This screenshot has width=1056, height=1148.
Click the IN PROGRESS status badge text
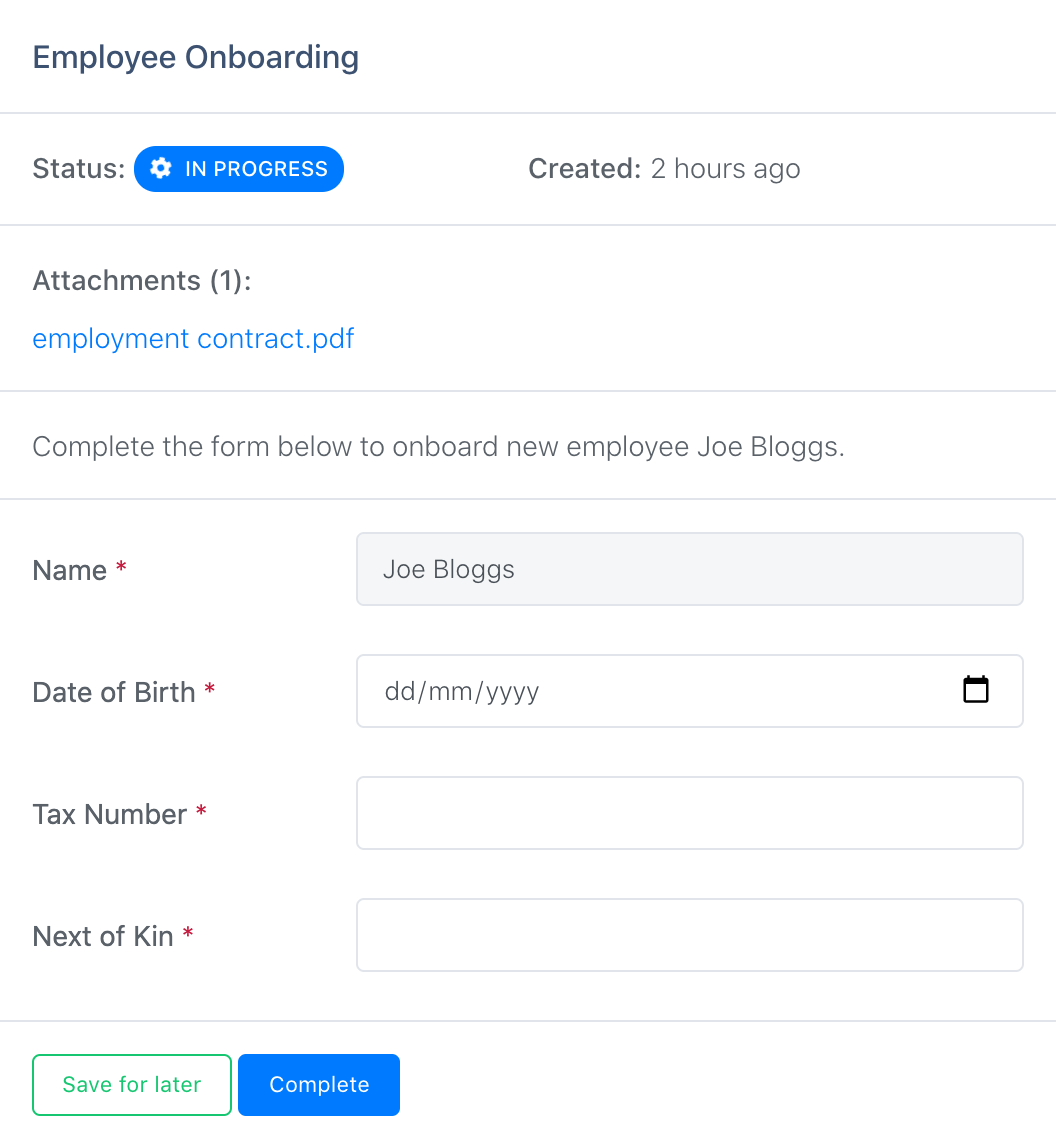click(256, 169)
